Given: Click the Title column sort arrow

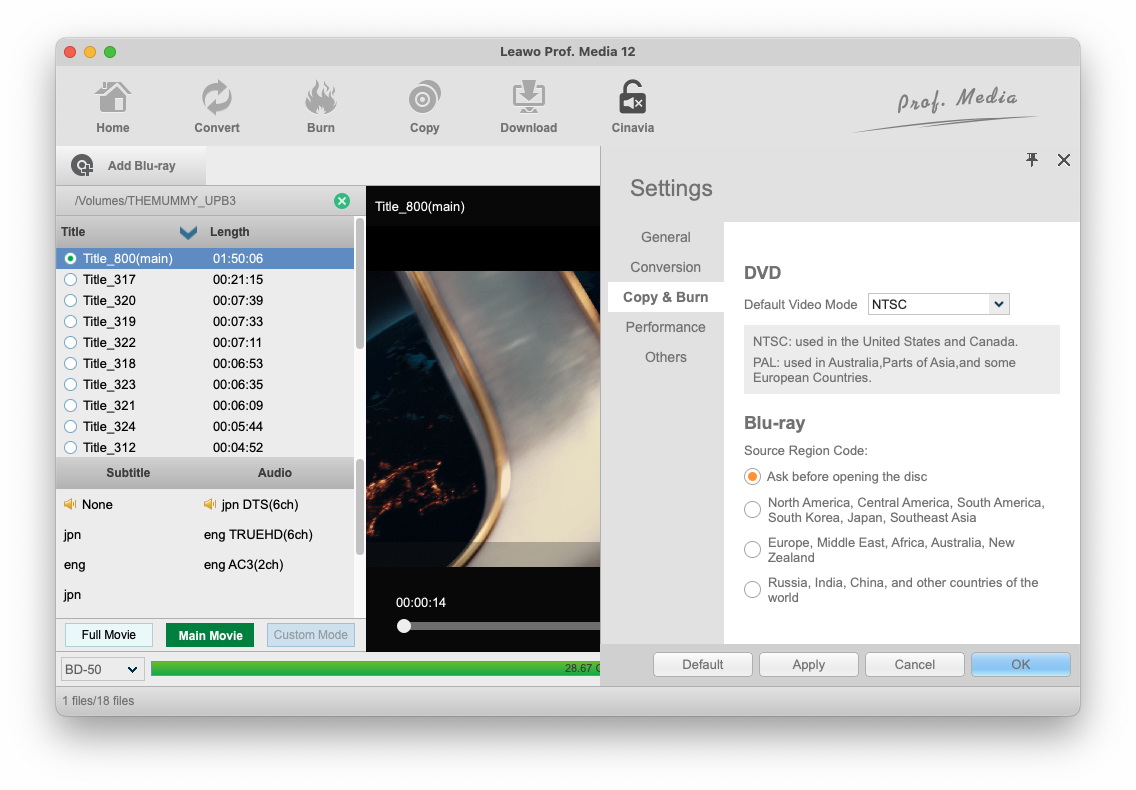Looking at the screenshot, I should click(188, 232).
